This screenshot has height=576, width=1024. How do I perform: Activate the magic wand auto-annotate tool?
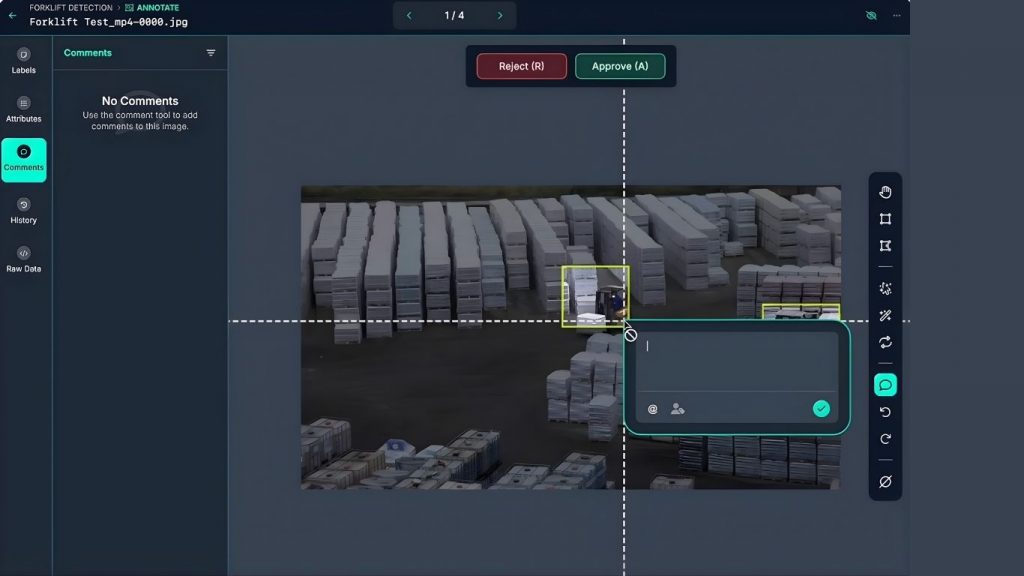tap(885, 316)
